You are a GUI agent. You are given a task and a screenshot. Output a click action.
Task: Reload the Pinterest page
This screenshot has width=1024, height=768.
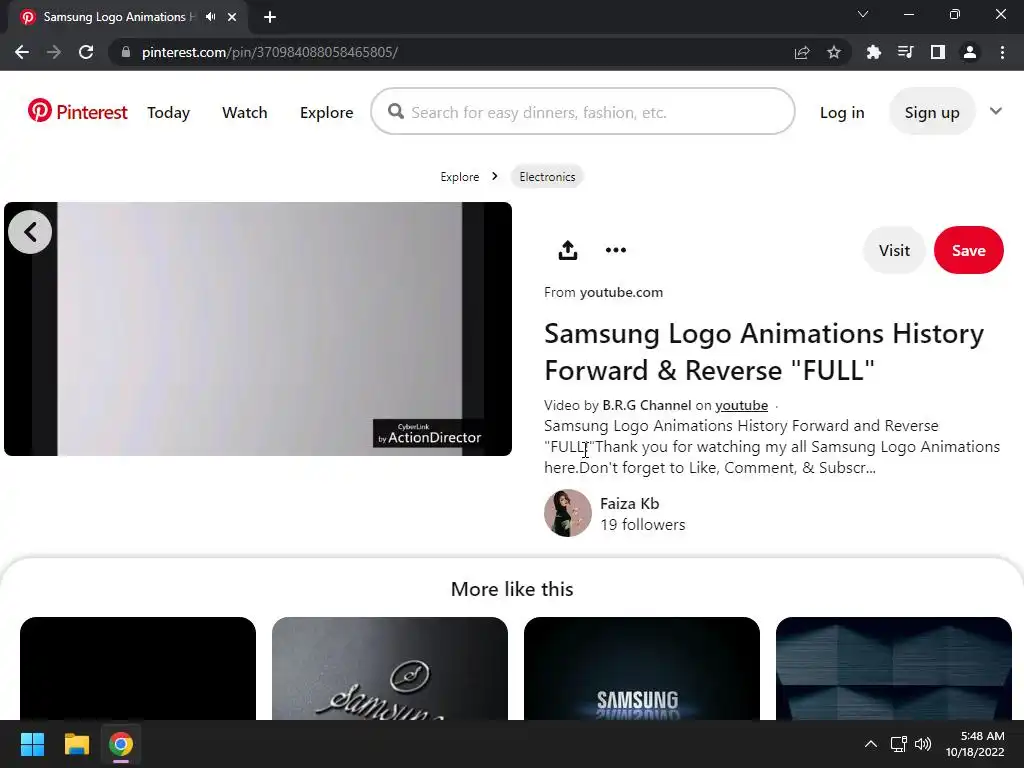pos(86,52)
